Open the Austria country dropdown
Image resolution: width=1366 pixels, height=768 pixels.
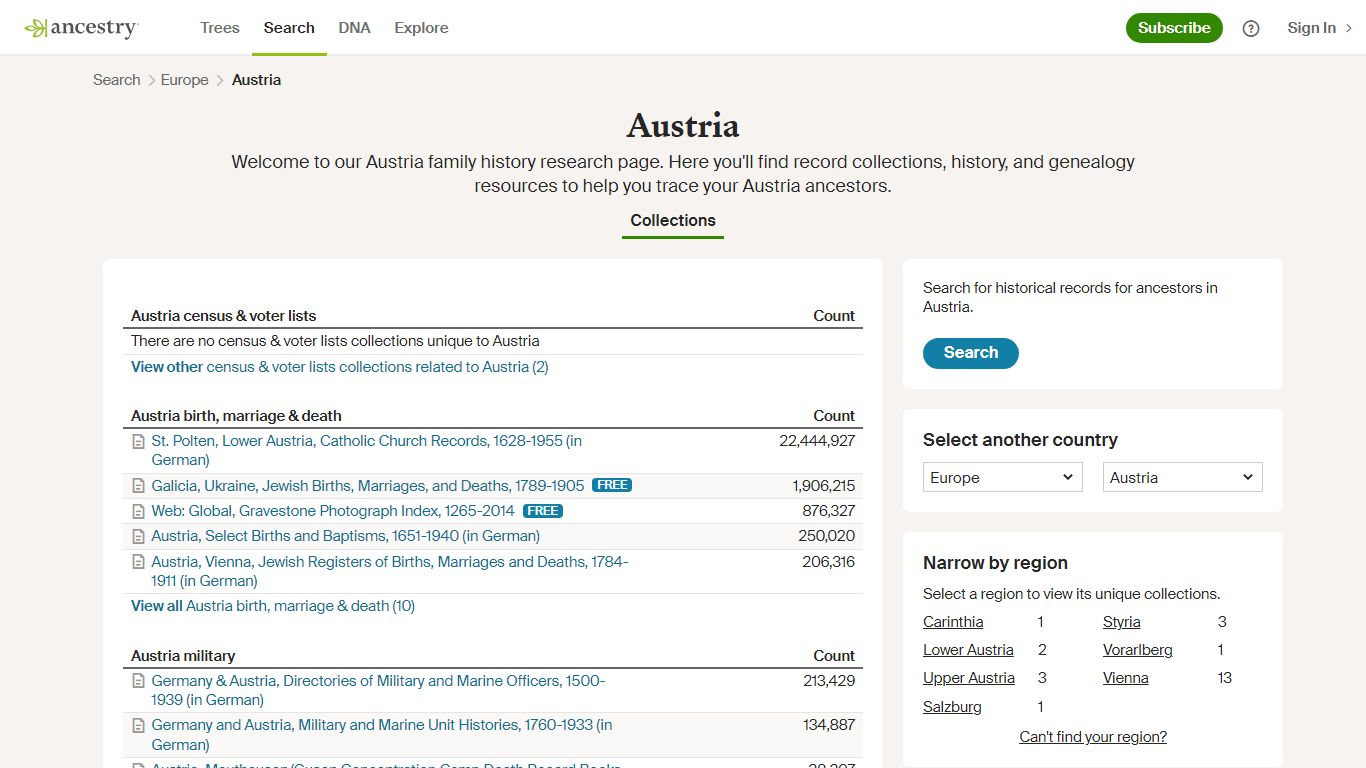tap(1183, 477)
